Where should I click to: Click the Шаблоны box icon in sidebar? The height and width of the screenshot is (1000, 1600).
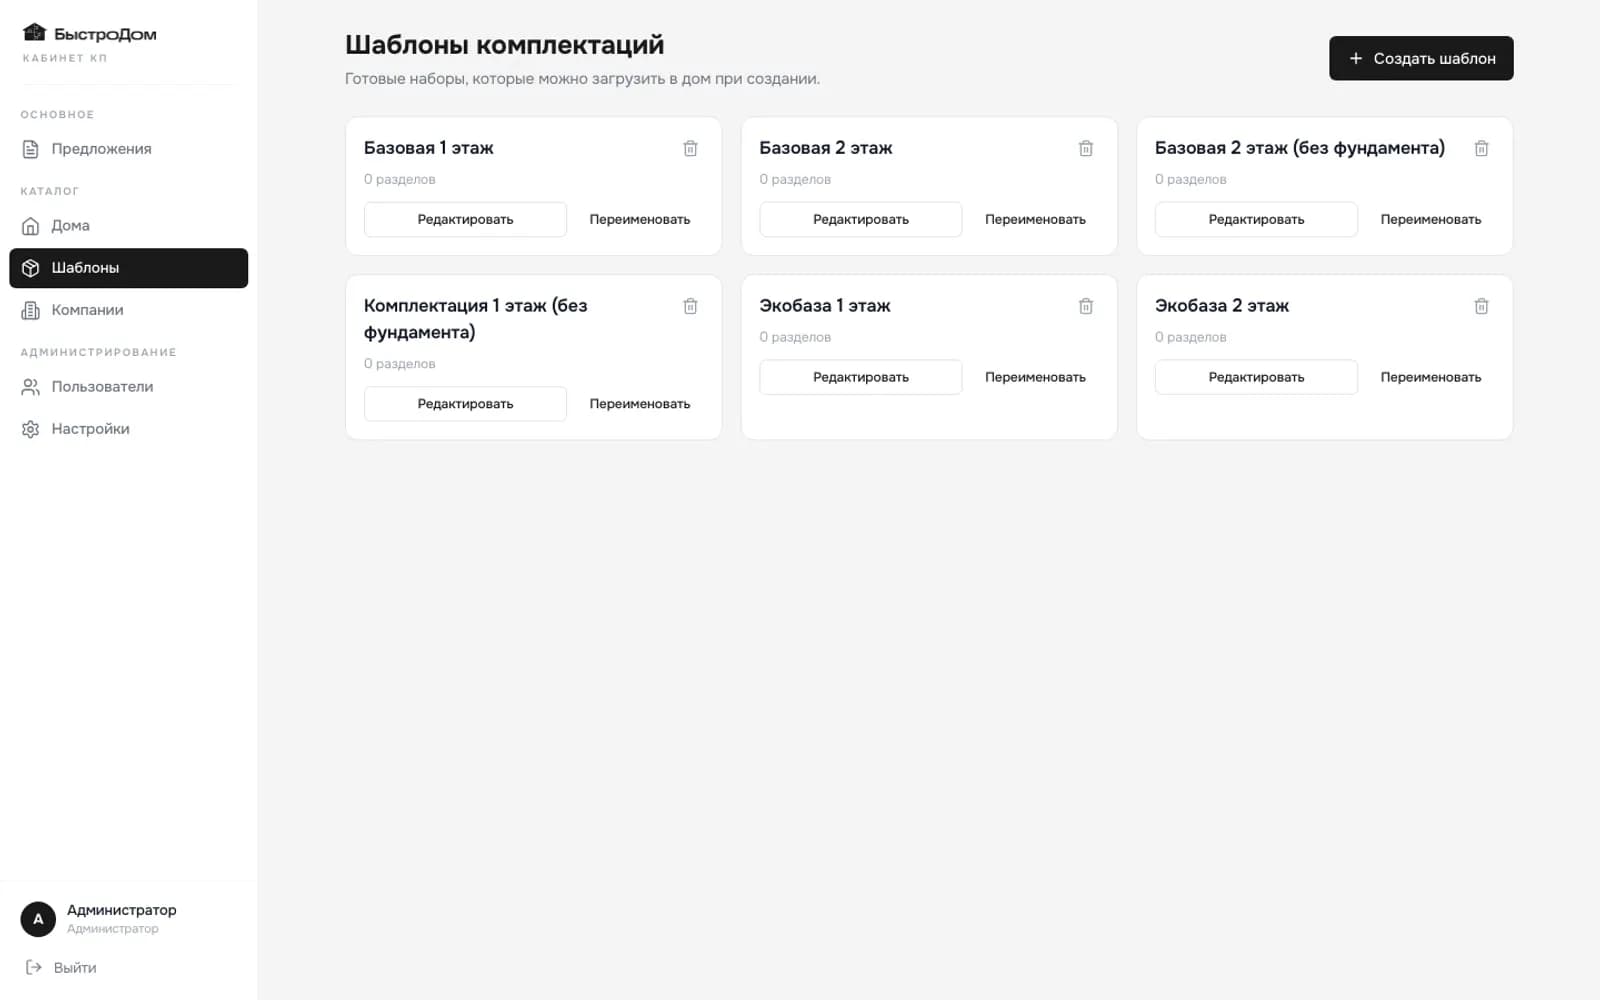click(x=31, y=268)
